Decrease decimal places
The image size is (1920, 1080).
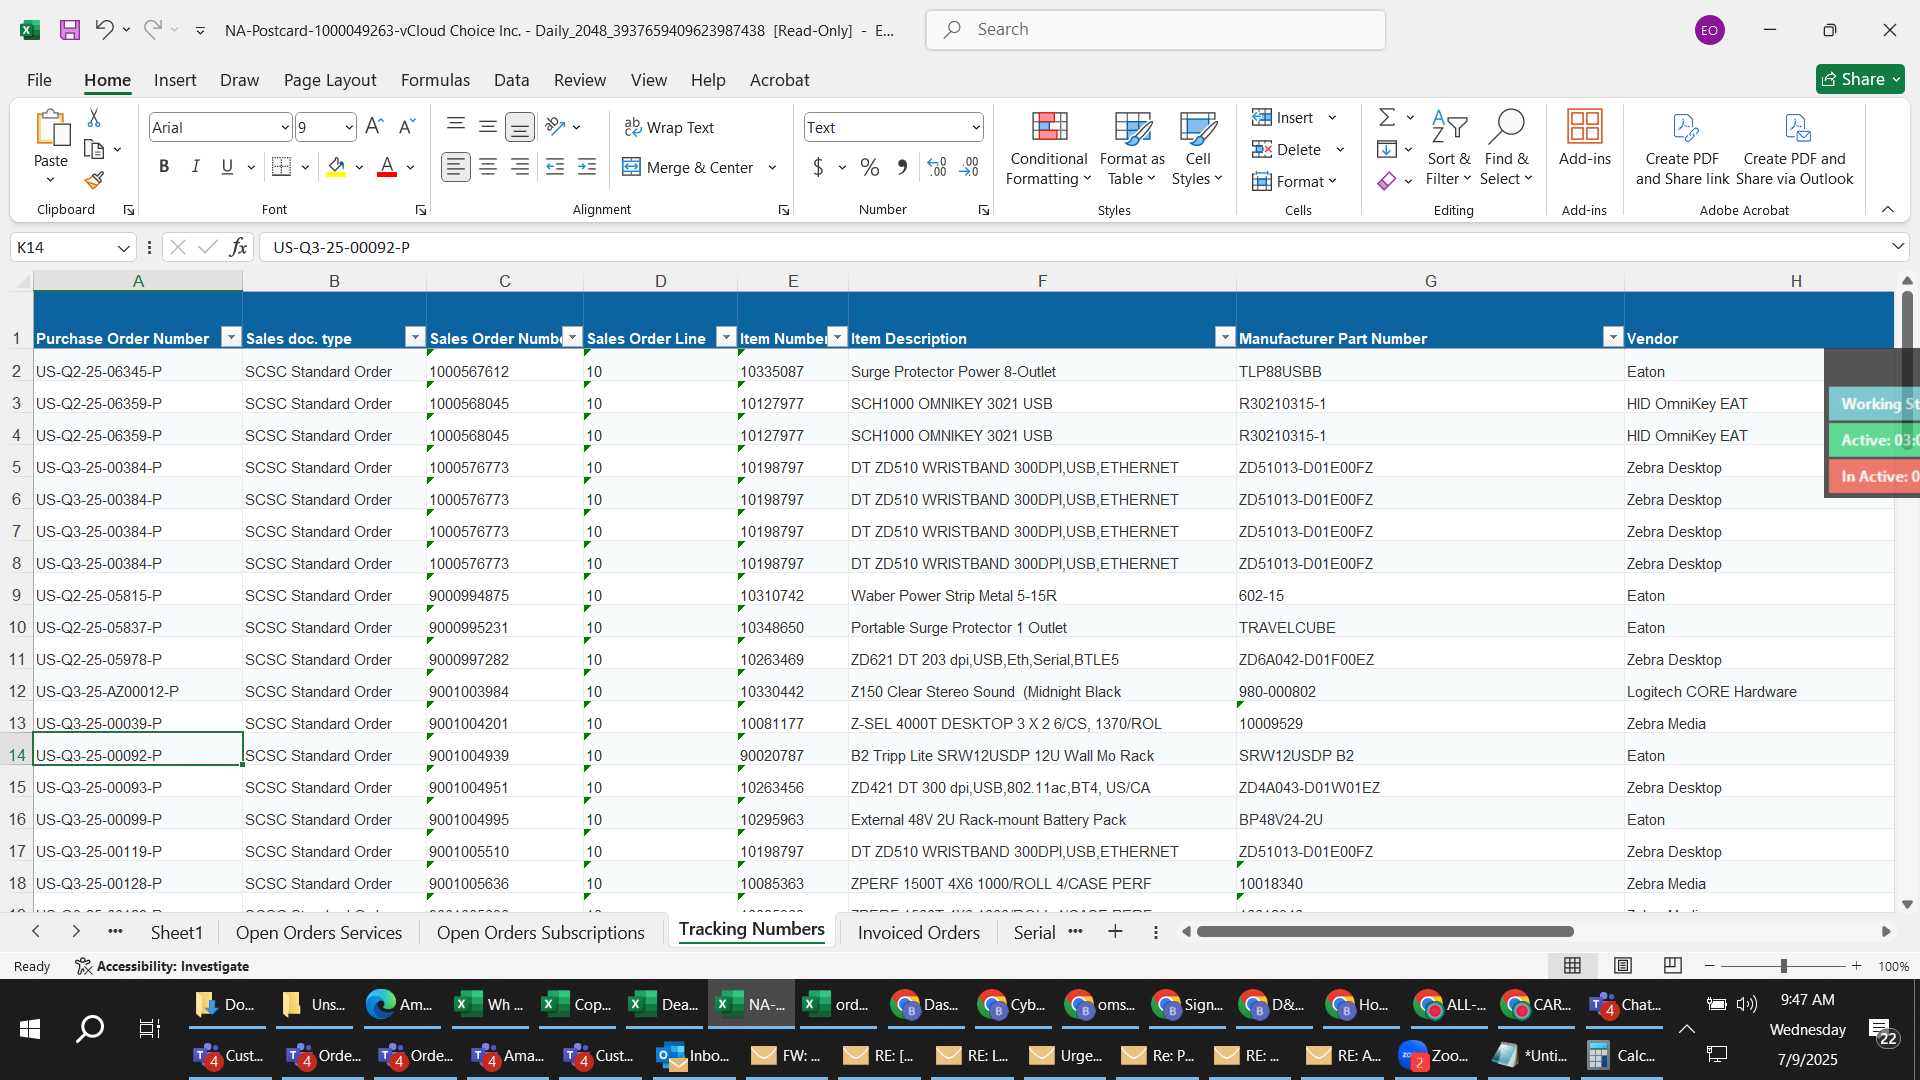969,167
